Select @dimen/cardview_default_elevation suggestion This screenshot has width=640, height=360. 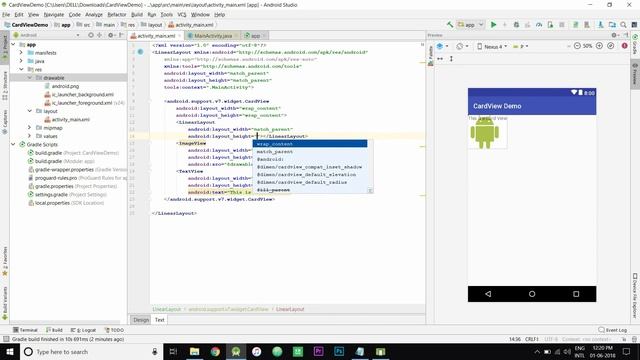[x=310, y=174]
